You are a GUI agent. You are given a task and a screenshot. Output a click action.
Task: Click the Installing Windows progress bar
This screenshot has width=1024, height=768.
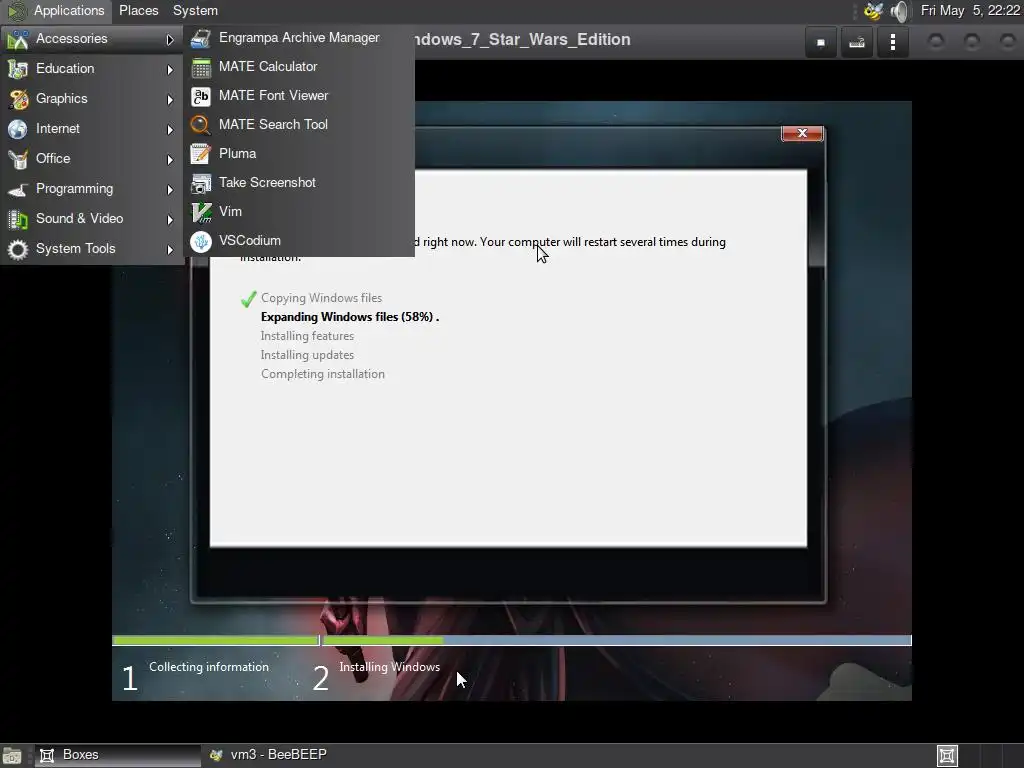617,641
